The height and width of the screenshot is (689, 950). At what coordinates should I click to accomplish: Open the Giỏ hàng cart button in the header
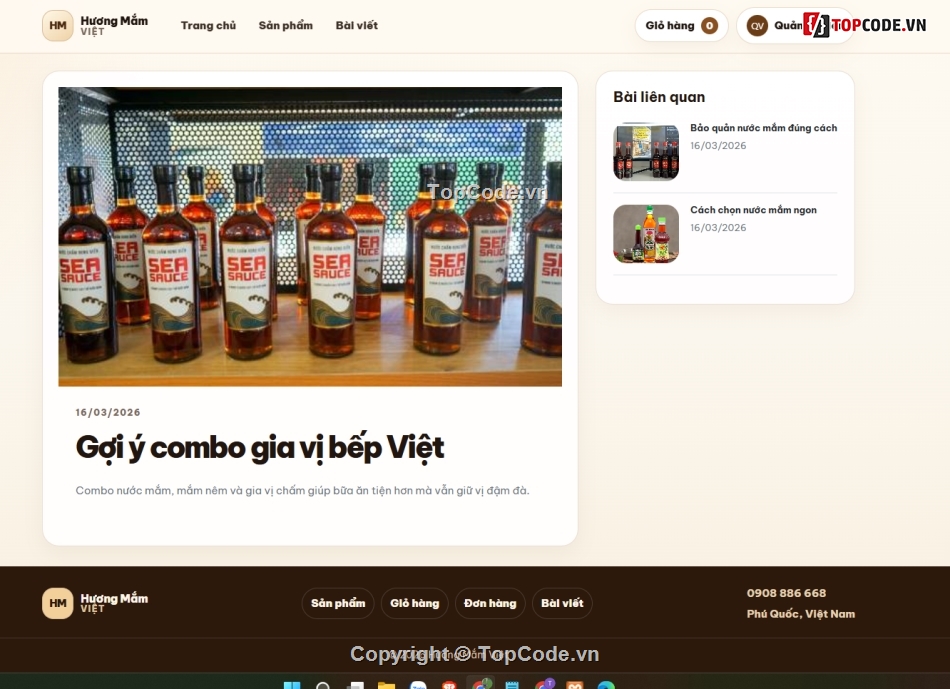[x=681, y=25]
